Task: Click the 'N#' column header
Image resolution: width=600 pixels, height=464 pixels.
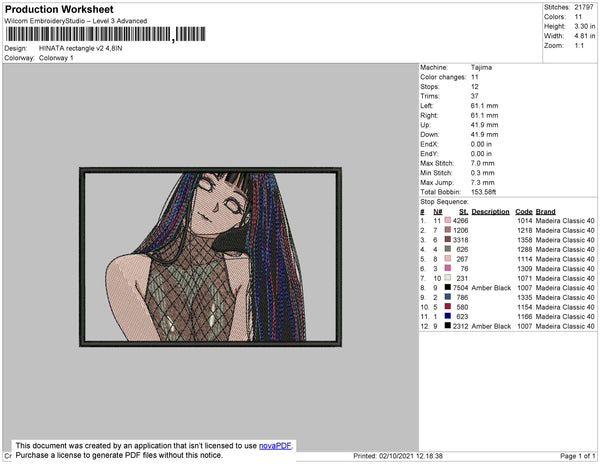Action: pos(437,212)
